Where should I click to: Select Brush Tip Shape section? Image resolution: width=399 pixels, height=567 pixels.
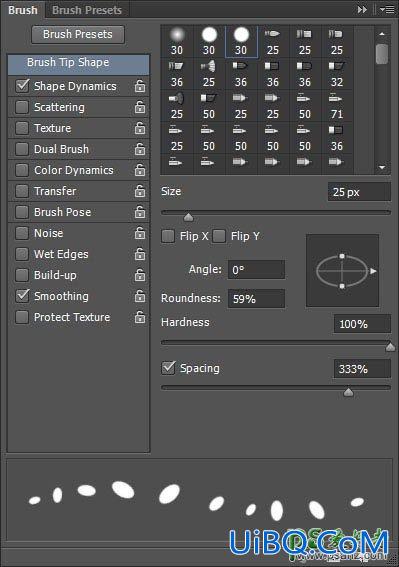point(78,64)
